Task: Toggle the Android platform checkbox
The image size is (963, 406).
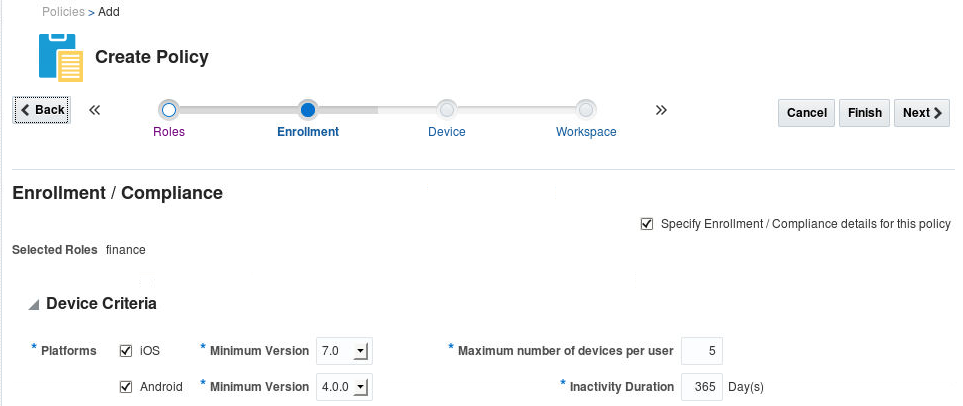Action: [126, 387]
